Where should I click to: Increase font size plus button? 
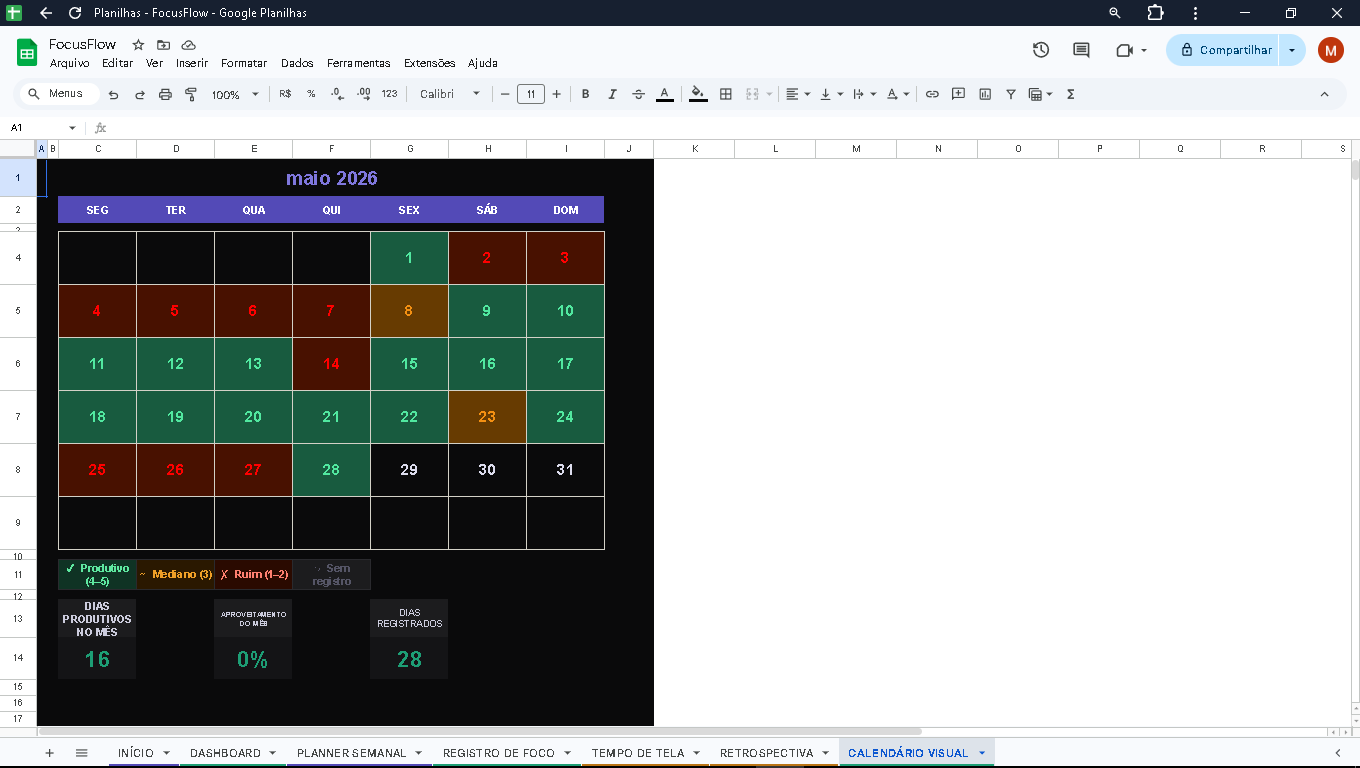[x=557, y=94]
